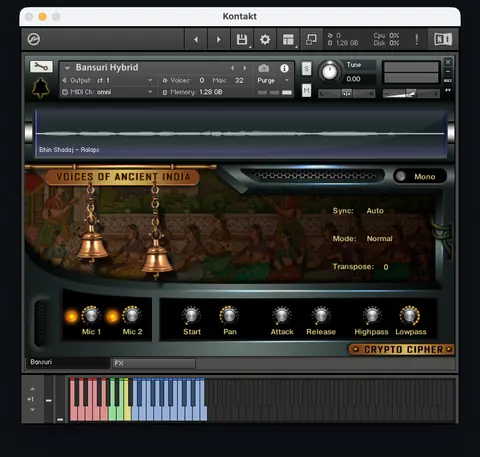Shift keyboard octave down arrow
The image size is (480, 457).
[32, 410]
